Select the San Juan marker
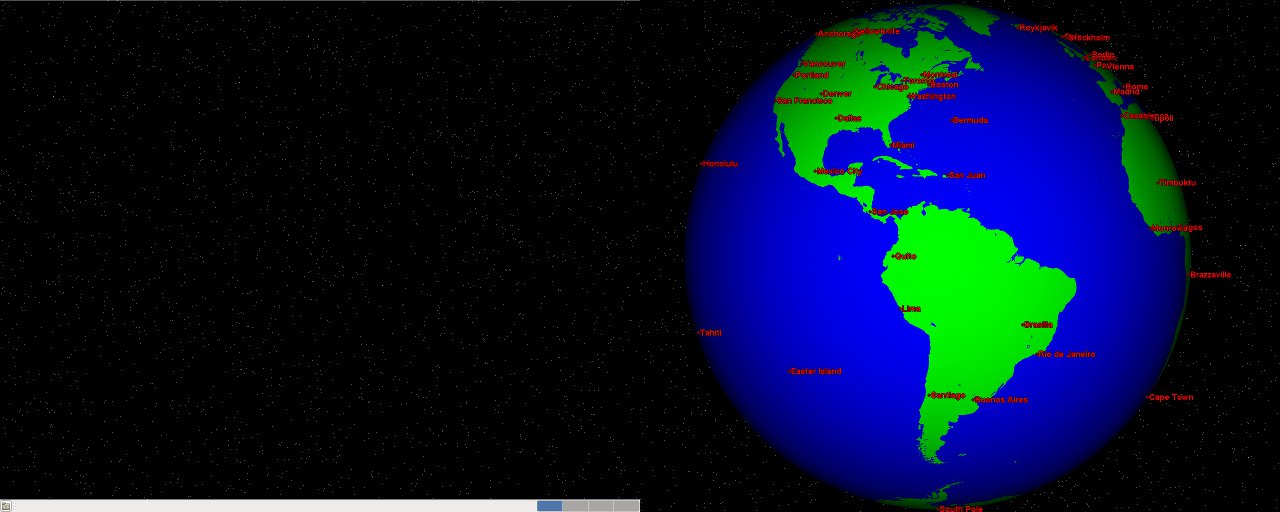Viewport: 1280px width, 512px height. click(x=966, y=175)
